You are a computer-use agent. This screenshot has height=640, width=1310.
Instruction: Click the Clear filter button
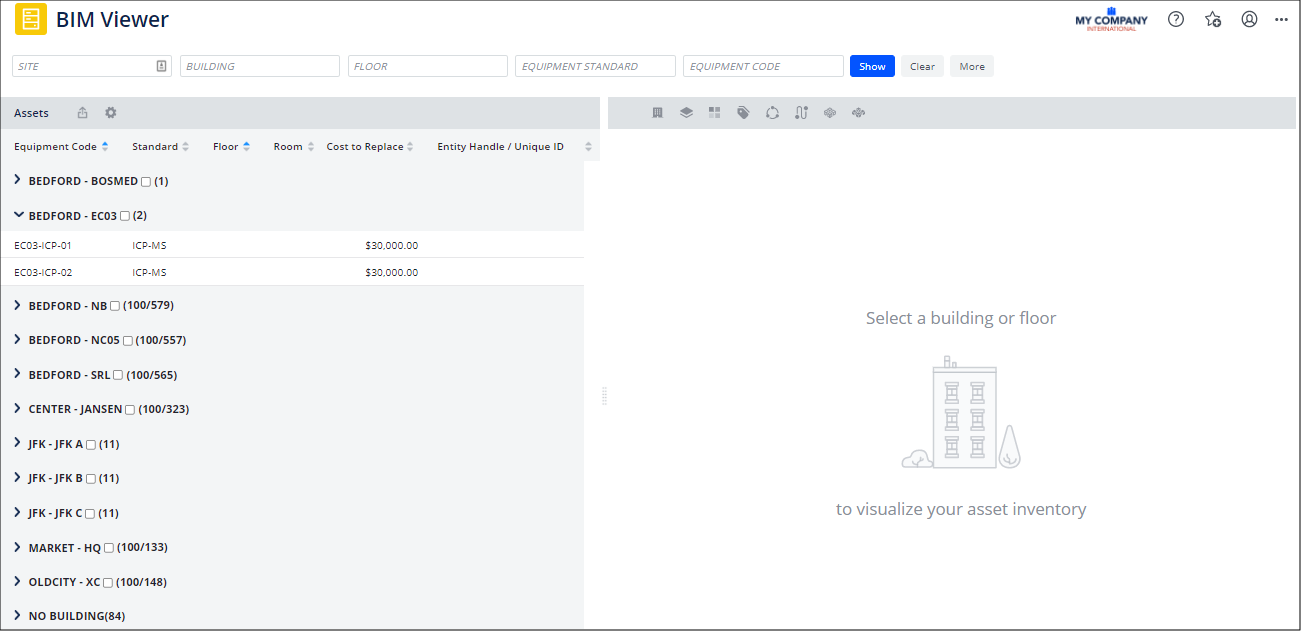922,66
